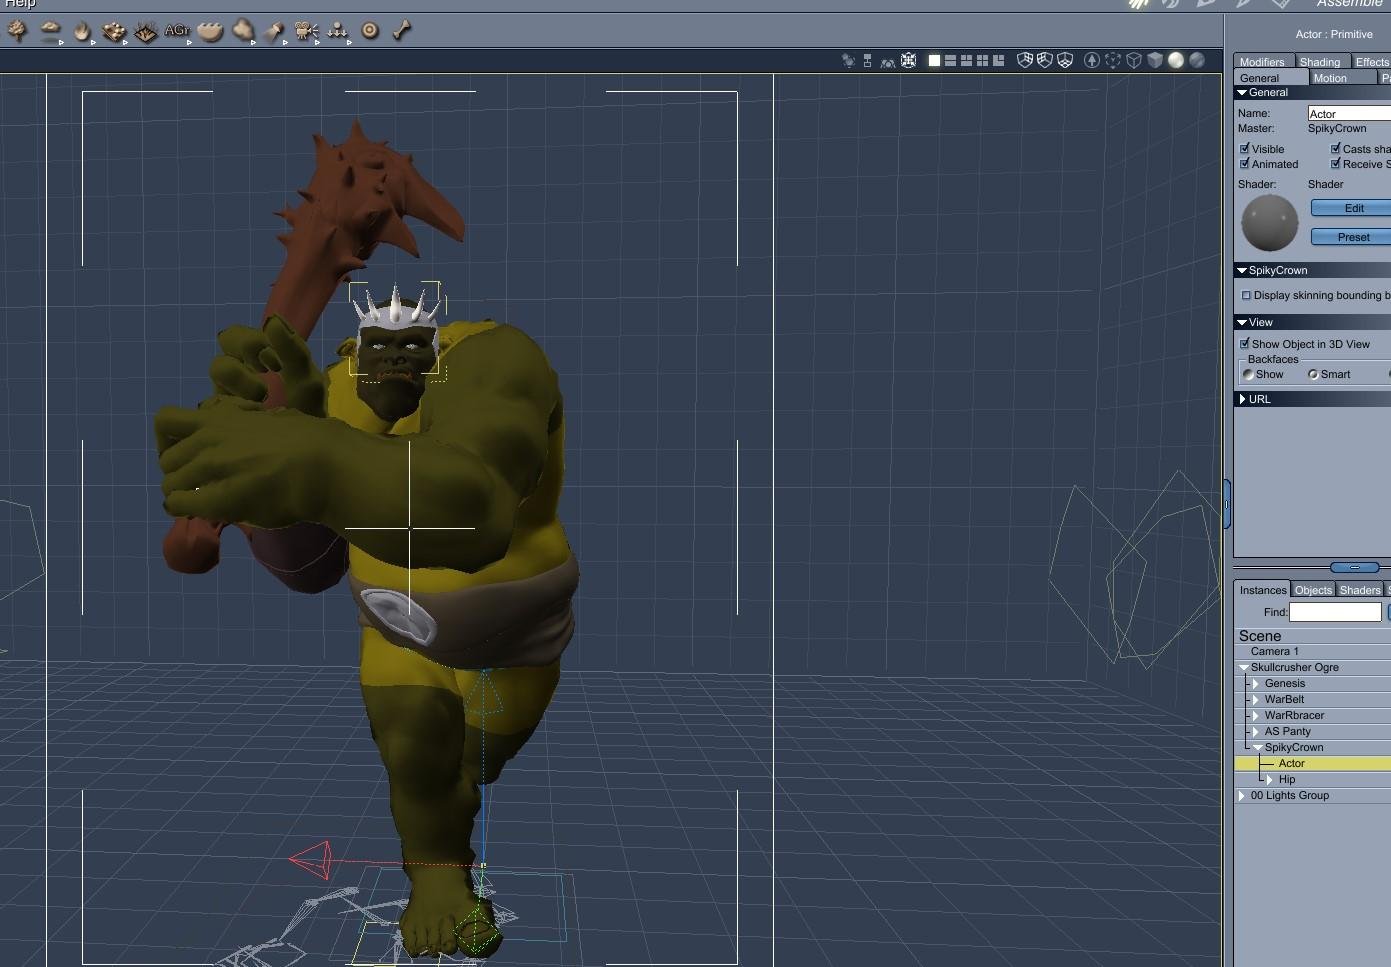
Task: Click the Name input field
Action: click(1350, 114)
